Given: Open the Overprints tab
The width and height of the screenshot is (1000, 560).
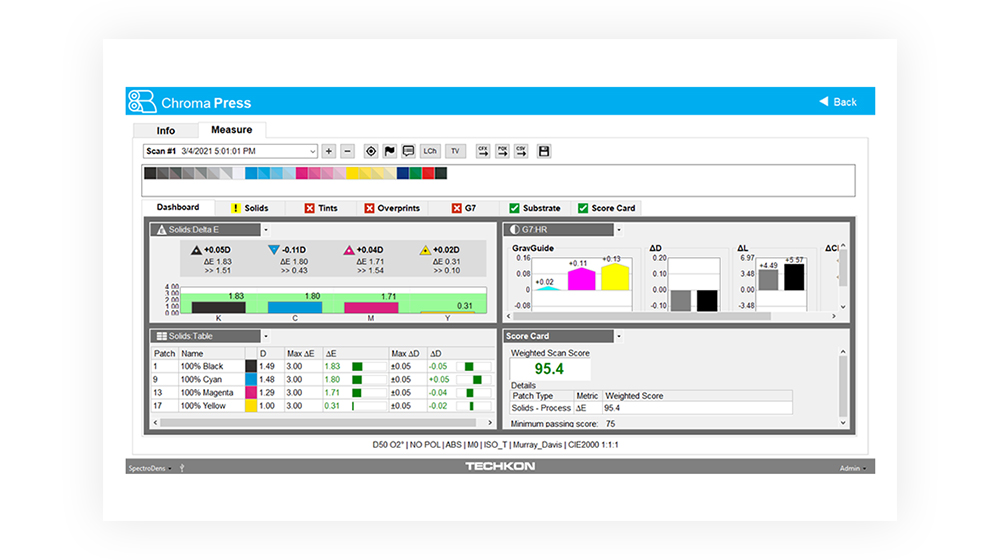Looking at the screenshot, I should click(392, 208).
